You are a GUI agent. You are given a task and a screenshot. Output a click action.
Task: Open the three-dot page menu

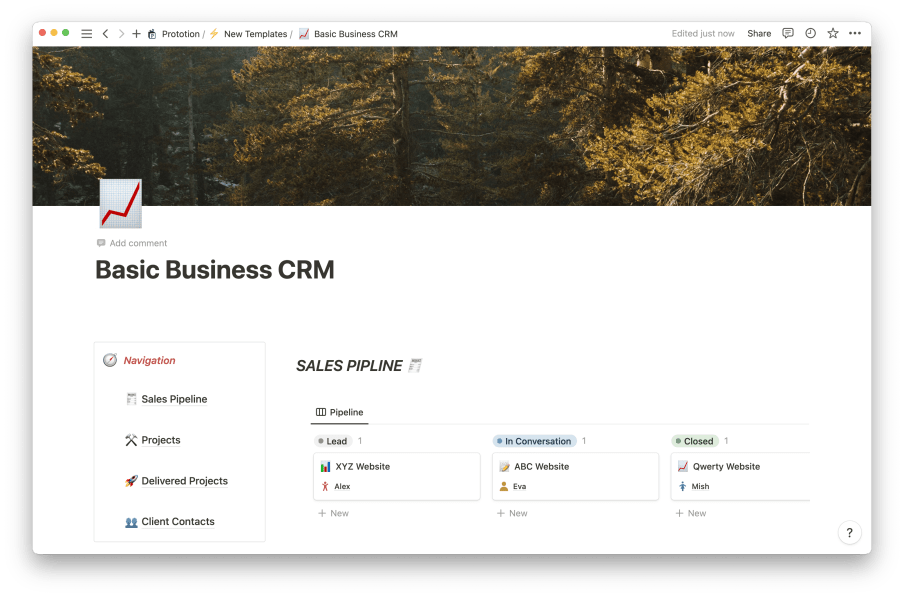point(854,33)
